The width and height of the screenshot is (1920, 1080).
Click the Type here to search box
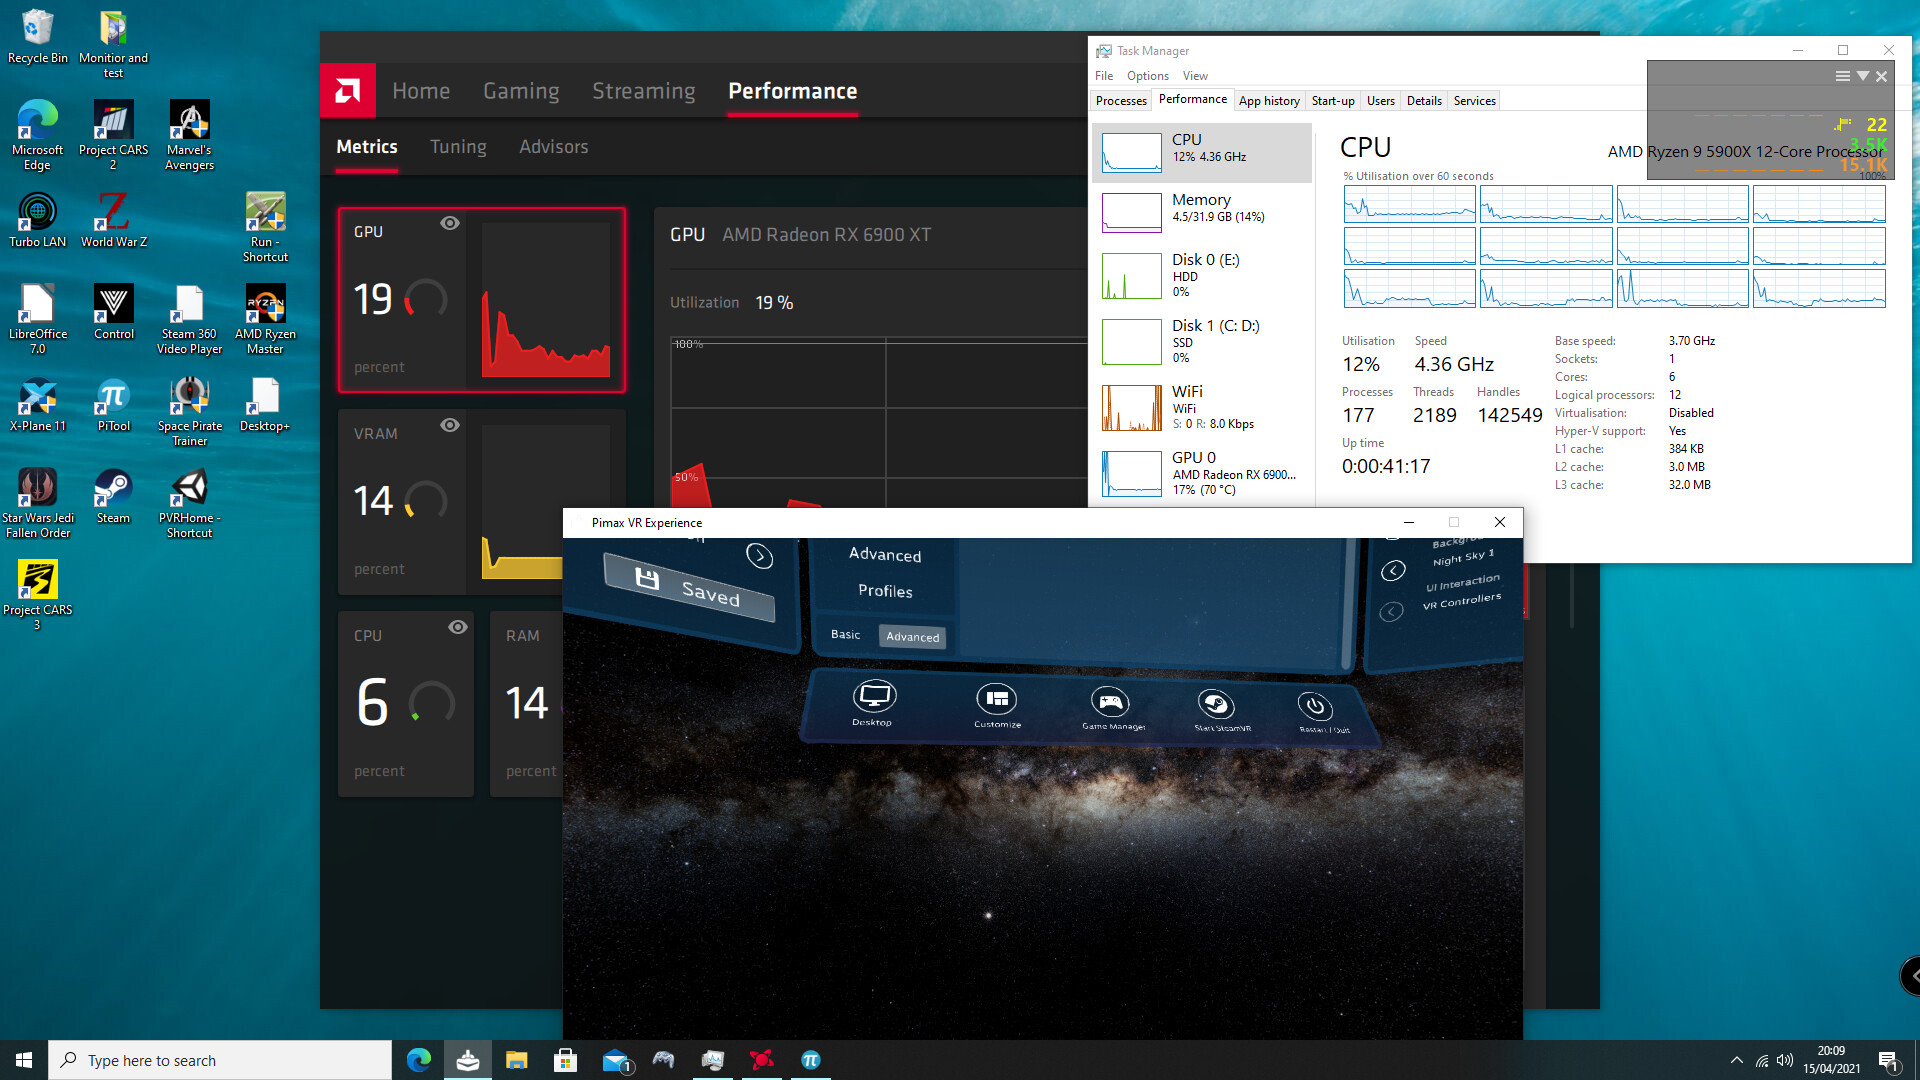220,1060
